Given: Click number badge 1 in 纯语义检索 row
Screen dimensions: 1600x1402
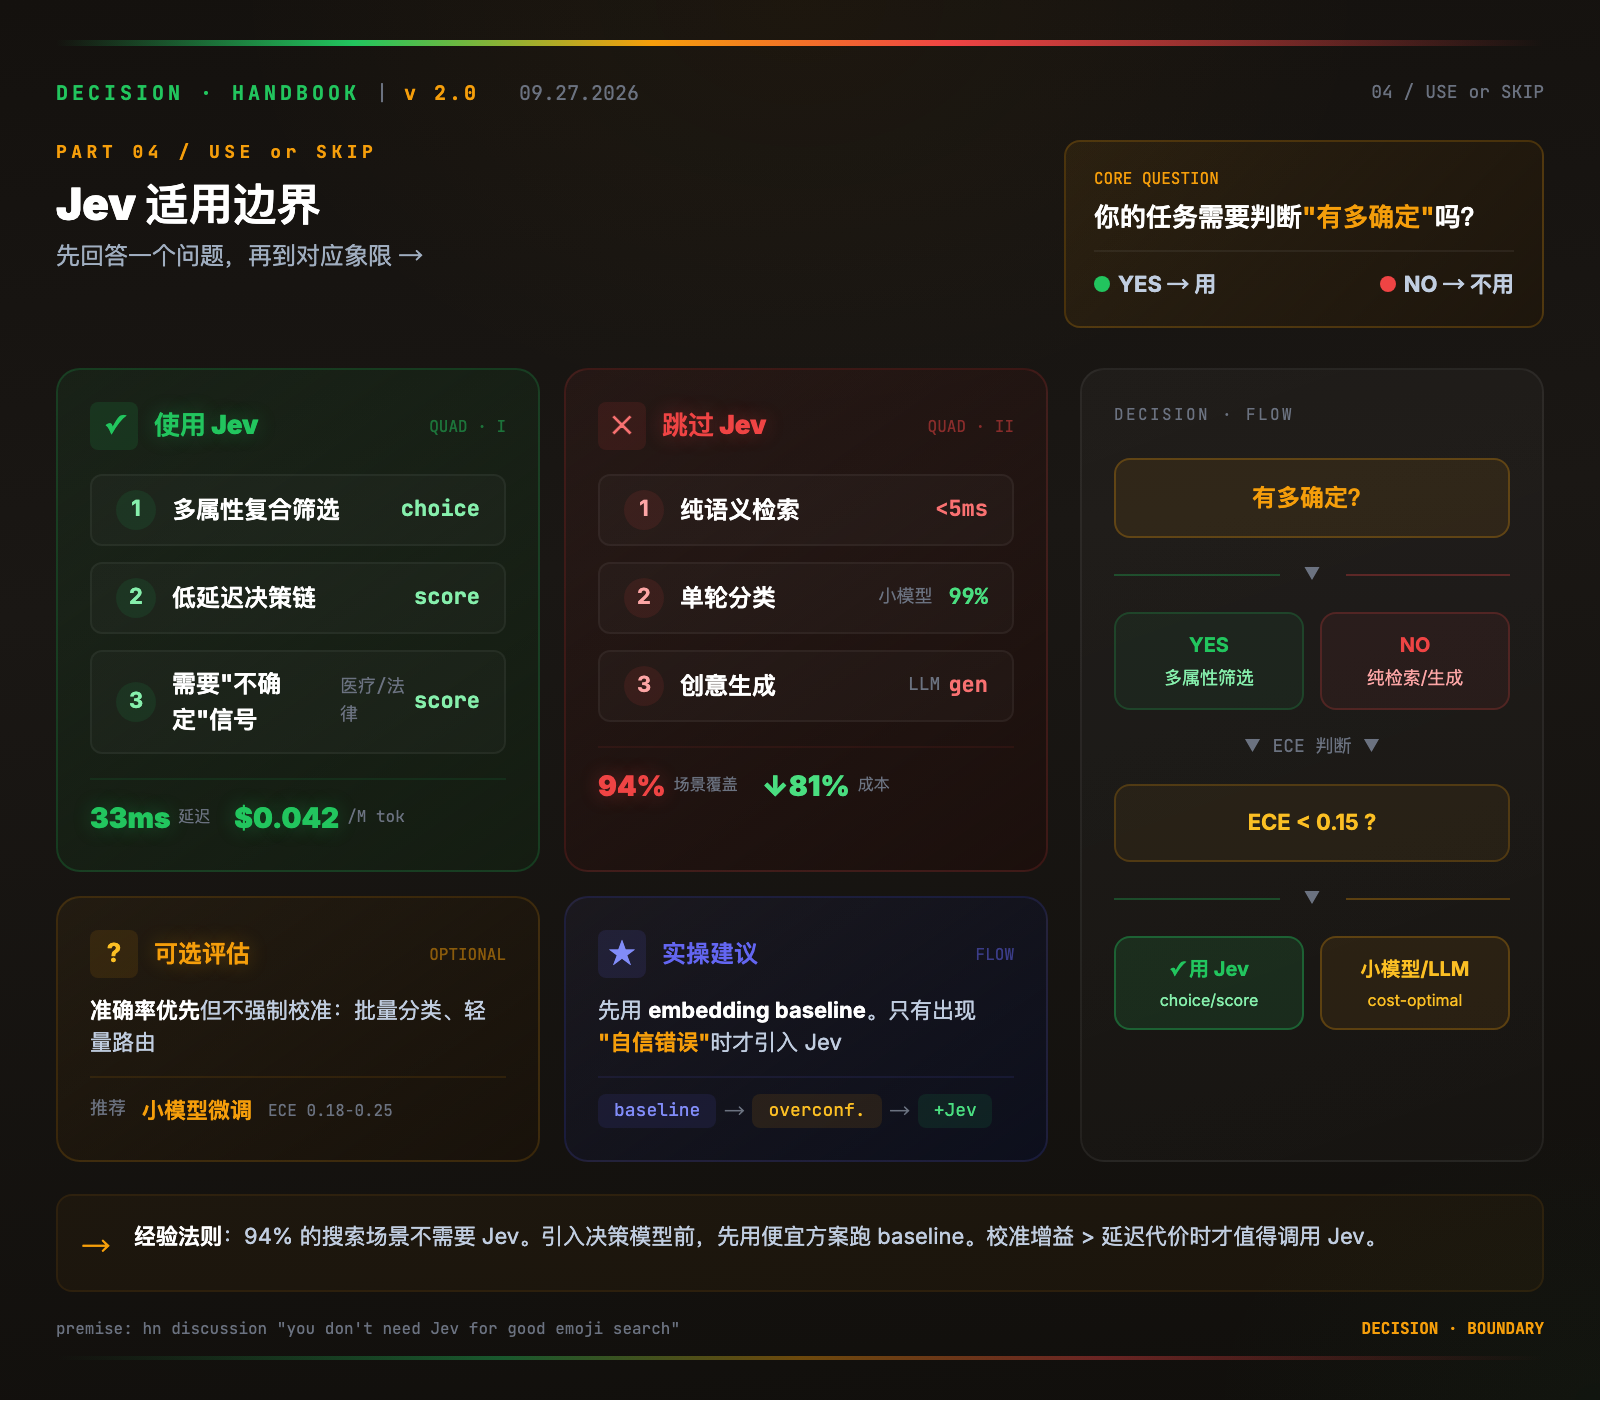Looking at the screenshot, I should tap(644, 509).
